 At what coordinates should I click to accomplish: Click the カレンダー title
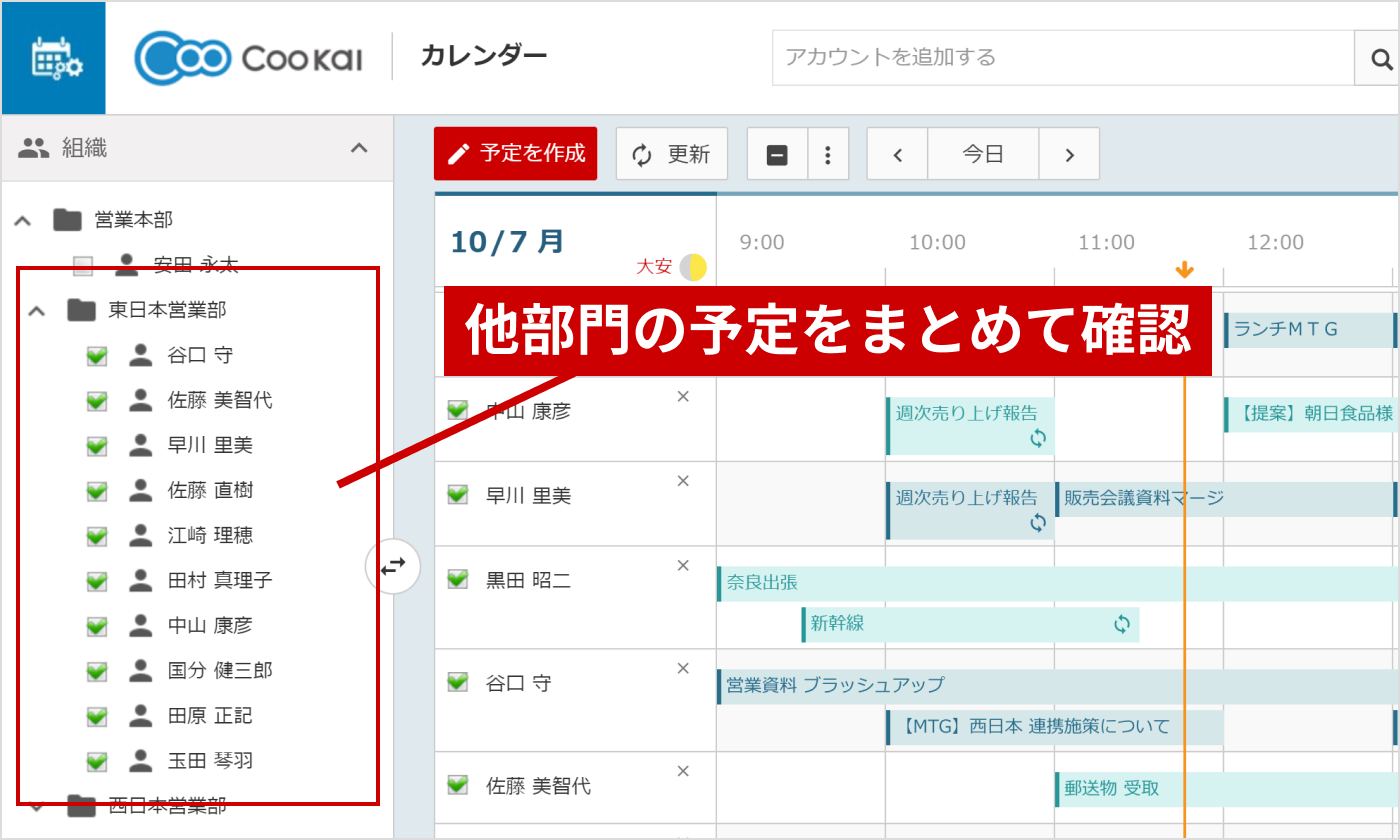tap(484, 56)
